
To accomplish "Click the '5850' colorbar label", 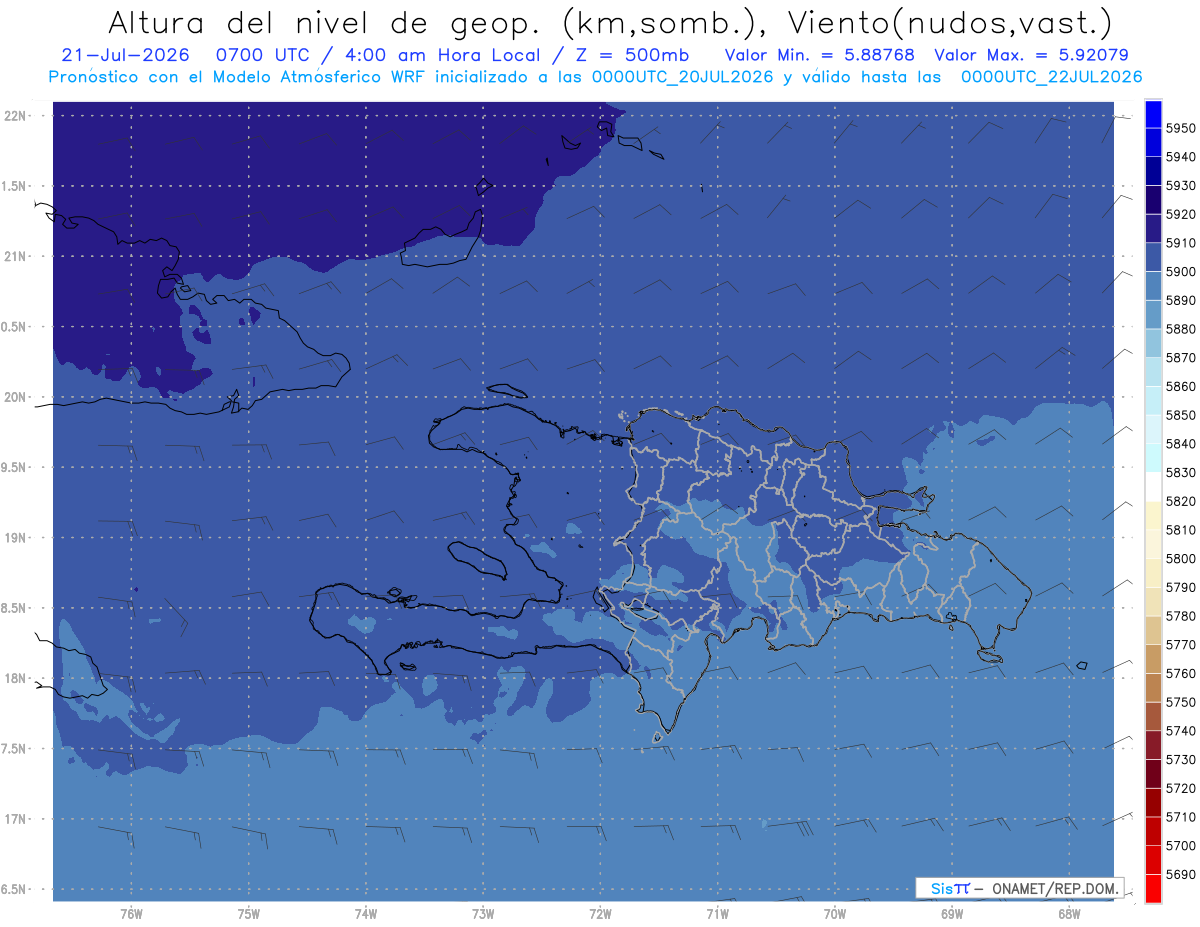I will click(x=1180, y=415).
